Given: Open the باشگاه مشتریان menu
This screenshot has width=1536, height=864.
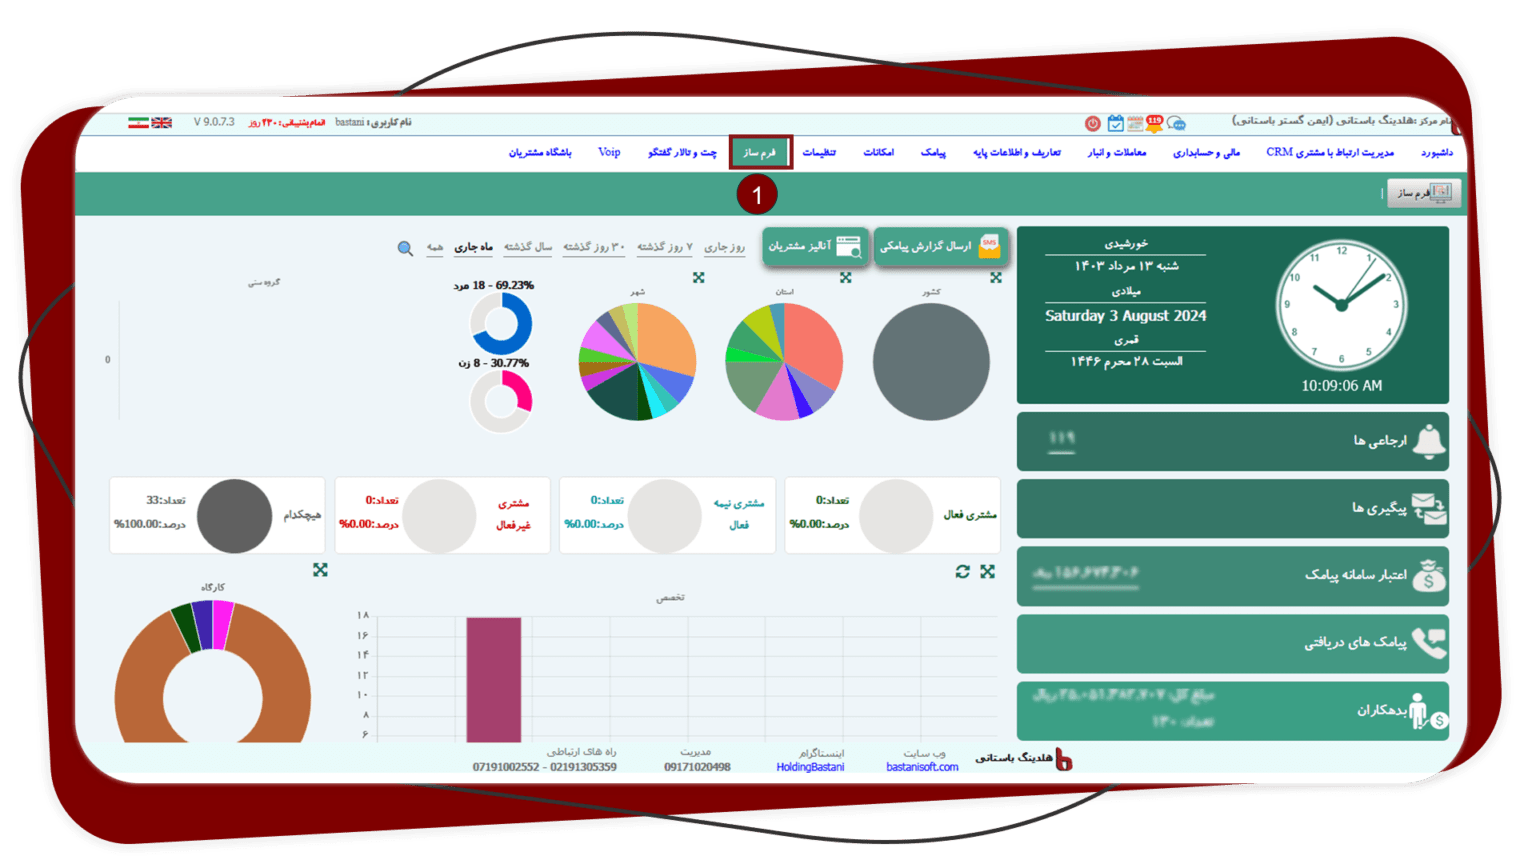Looking at the screenshot, I should [x=540, y=152].
